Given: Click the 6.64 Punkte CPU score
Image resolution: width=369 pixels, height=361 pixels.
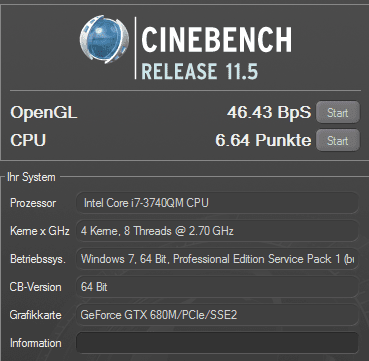Looking at the screenshot, I should pos(263,140).
